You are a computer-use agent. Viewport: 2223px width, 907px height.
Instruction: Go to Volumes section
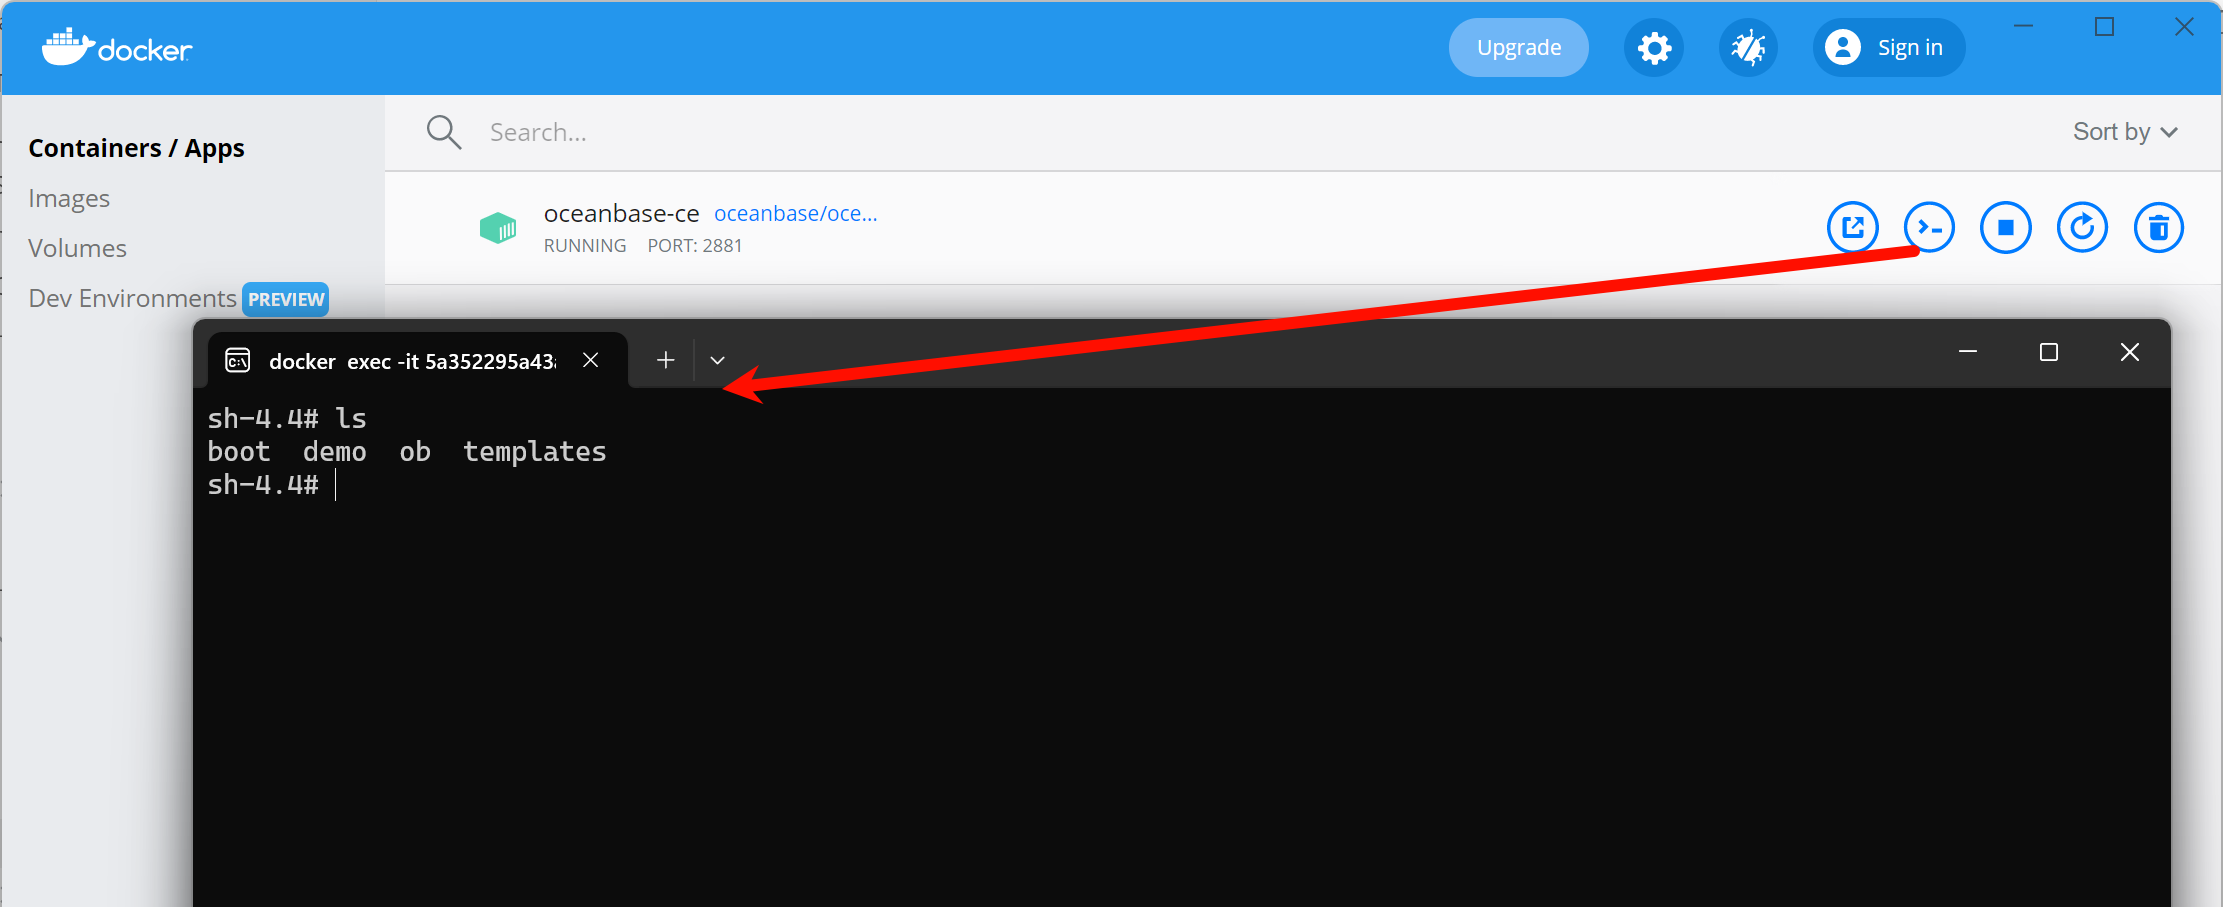coord(77,248)
